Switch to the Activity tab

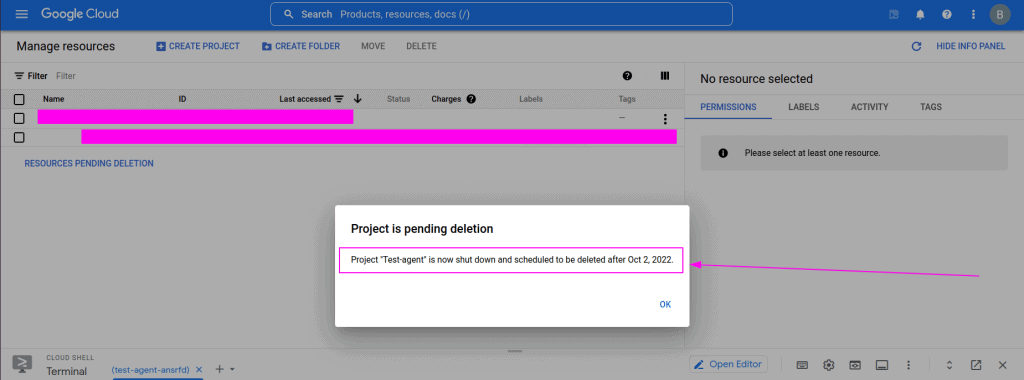[x=869, y=107]
